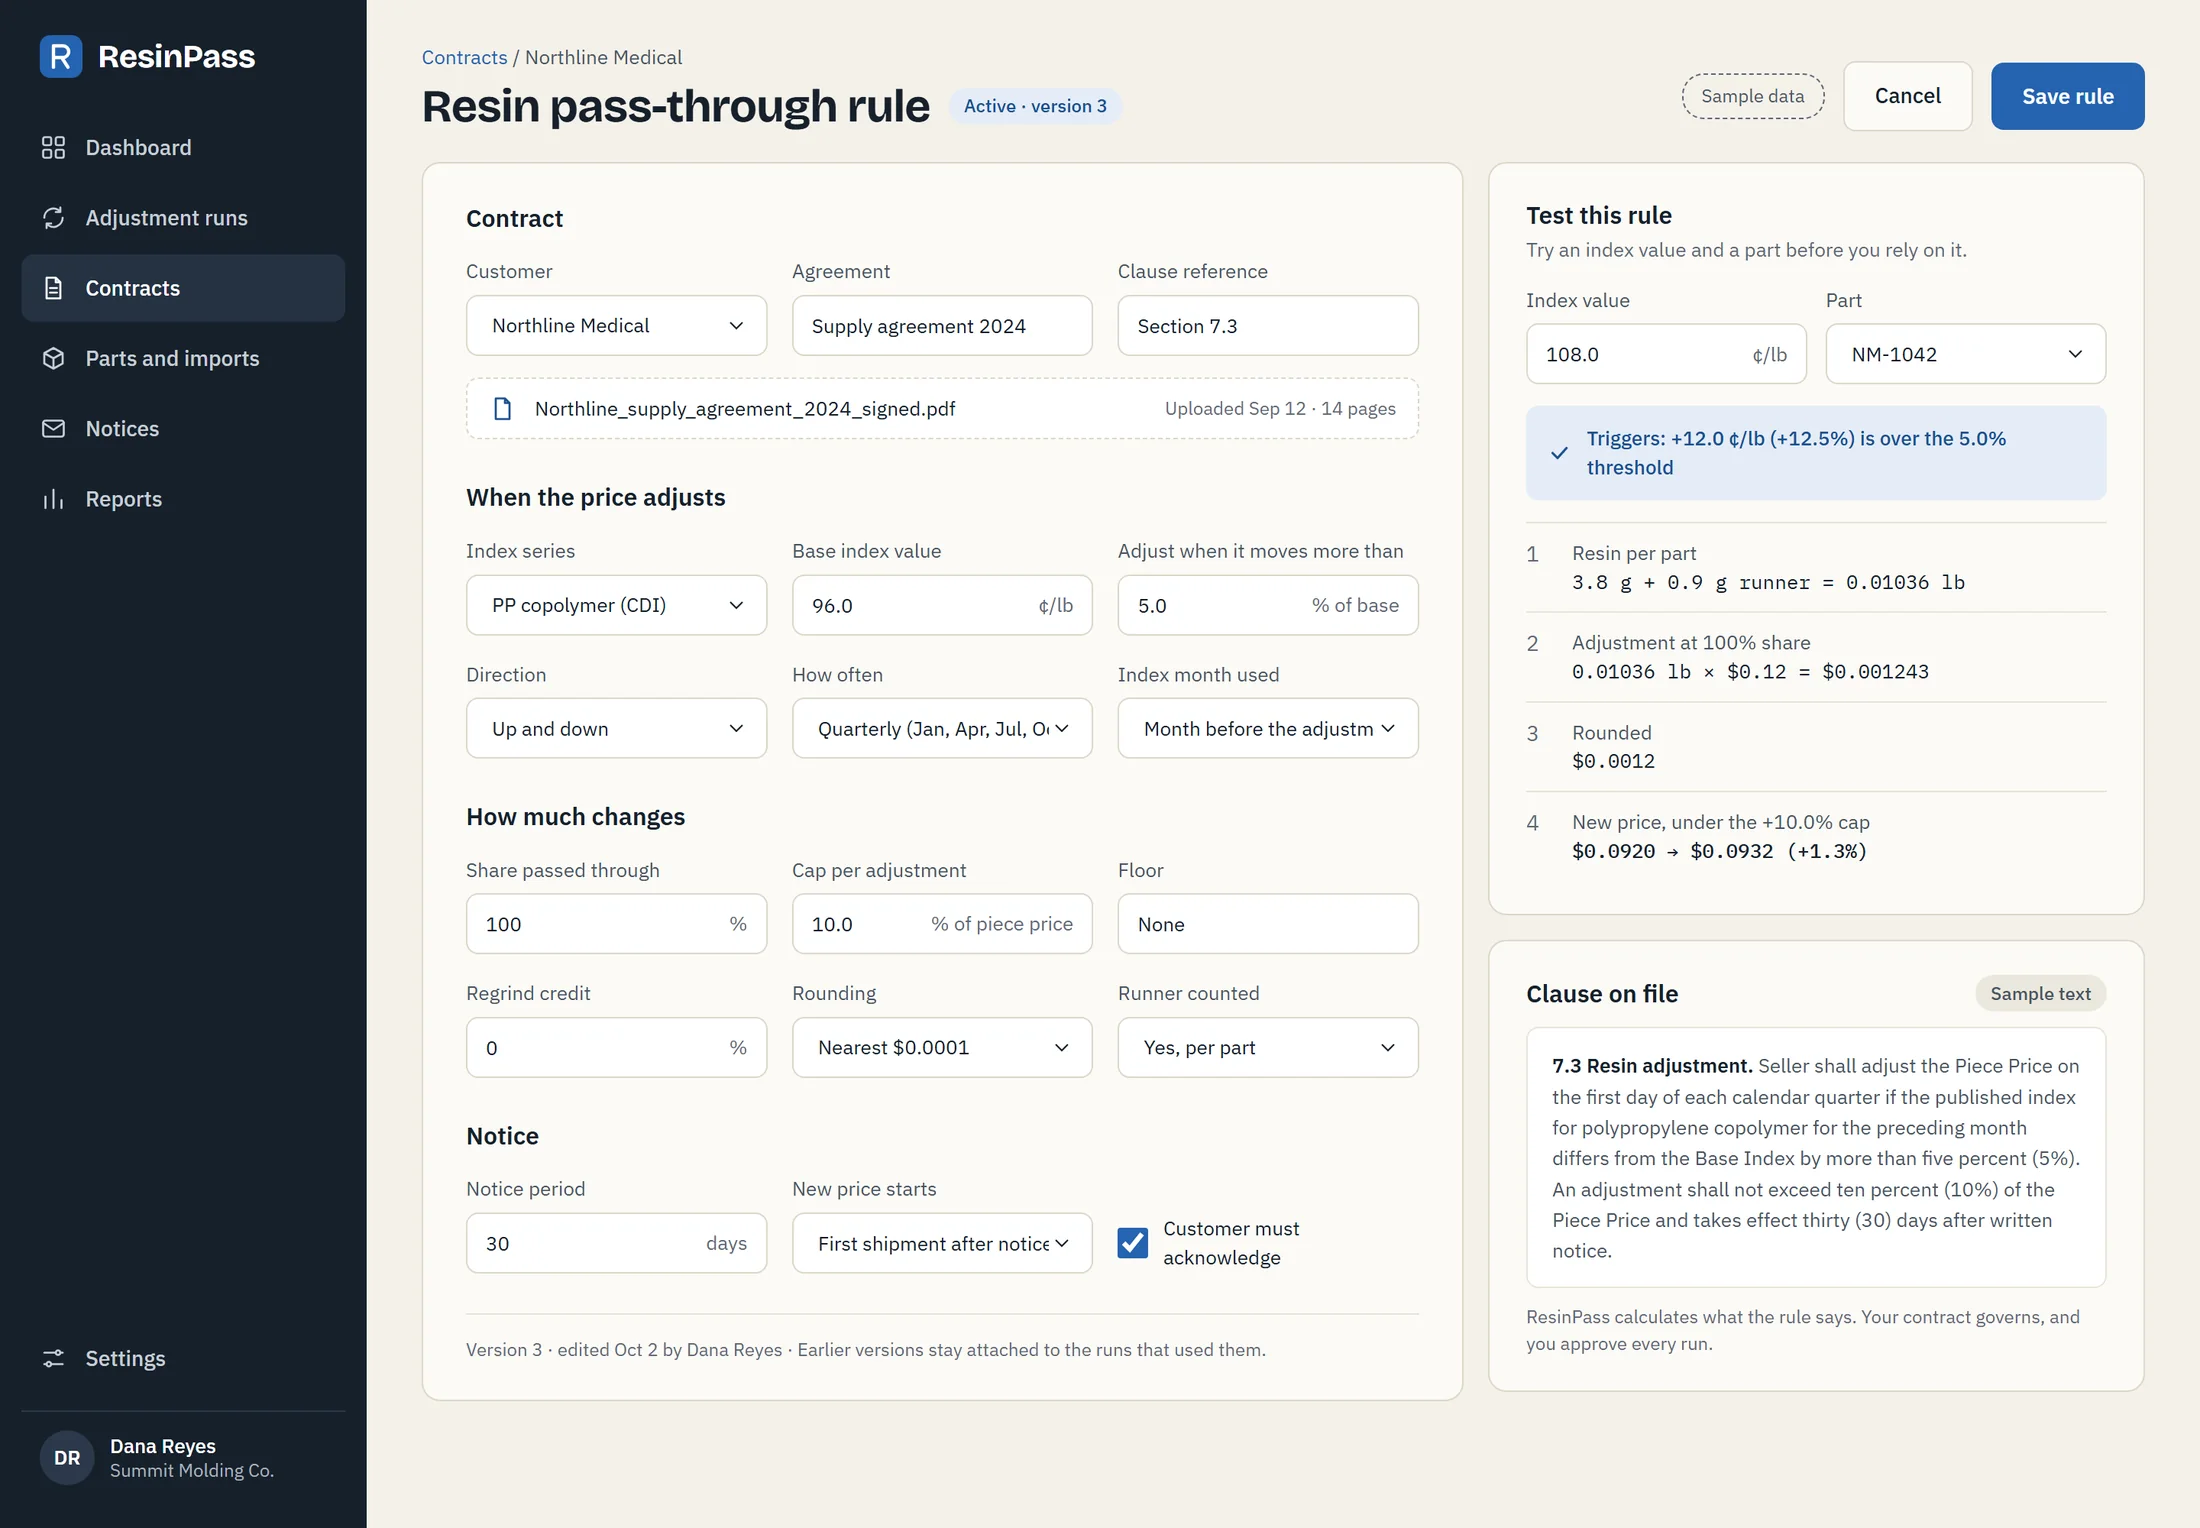Click the checkmark icon in Triggers banner
Screen dimensions: 2200x1528
[1559, 453]
